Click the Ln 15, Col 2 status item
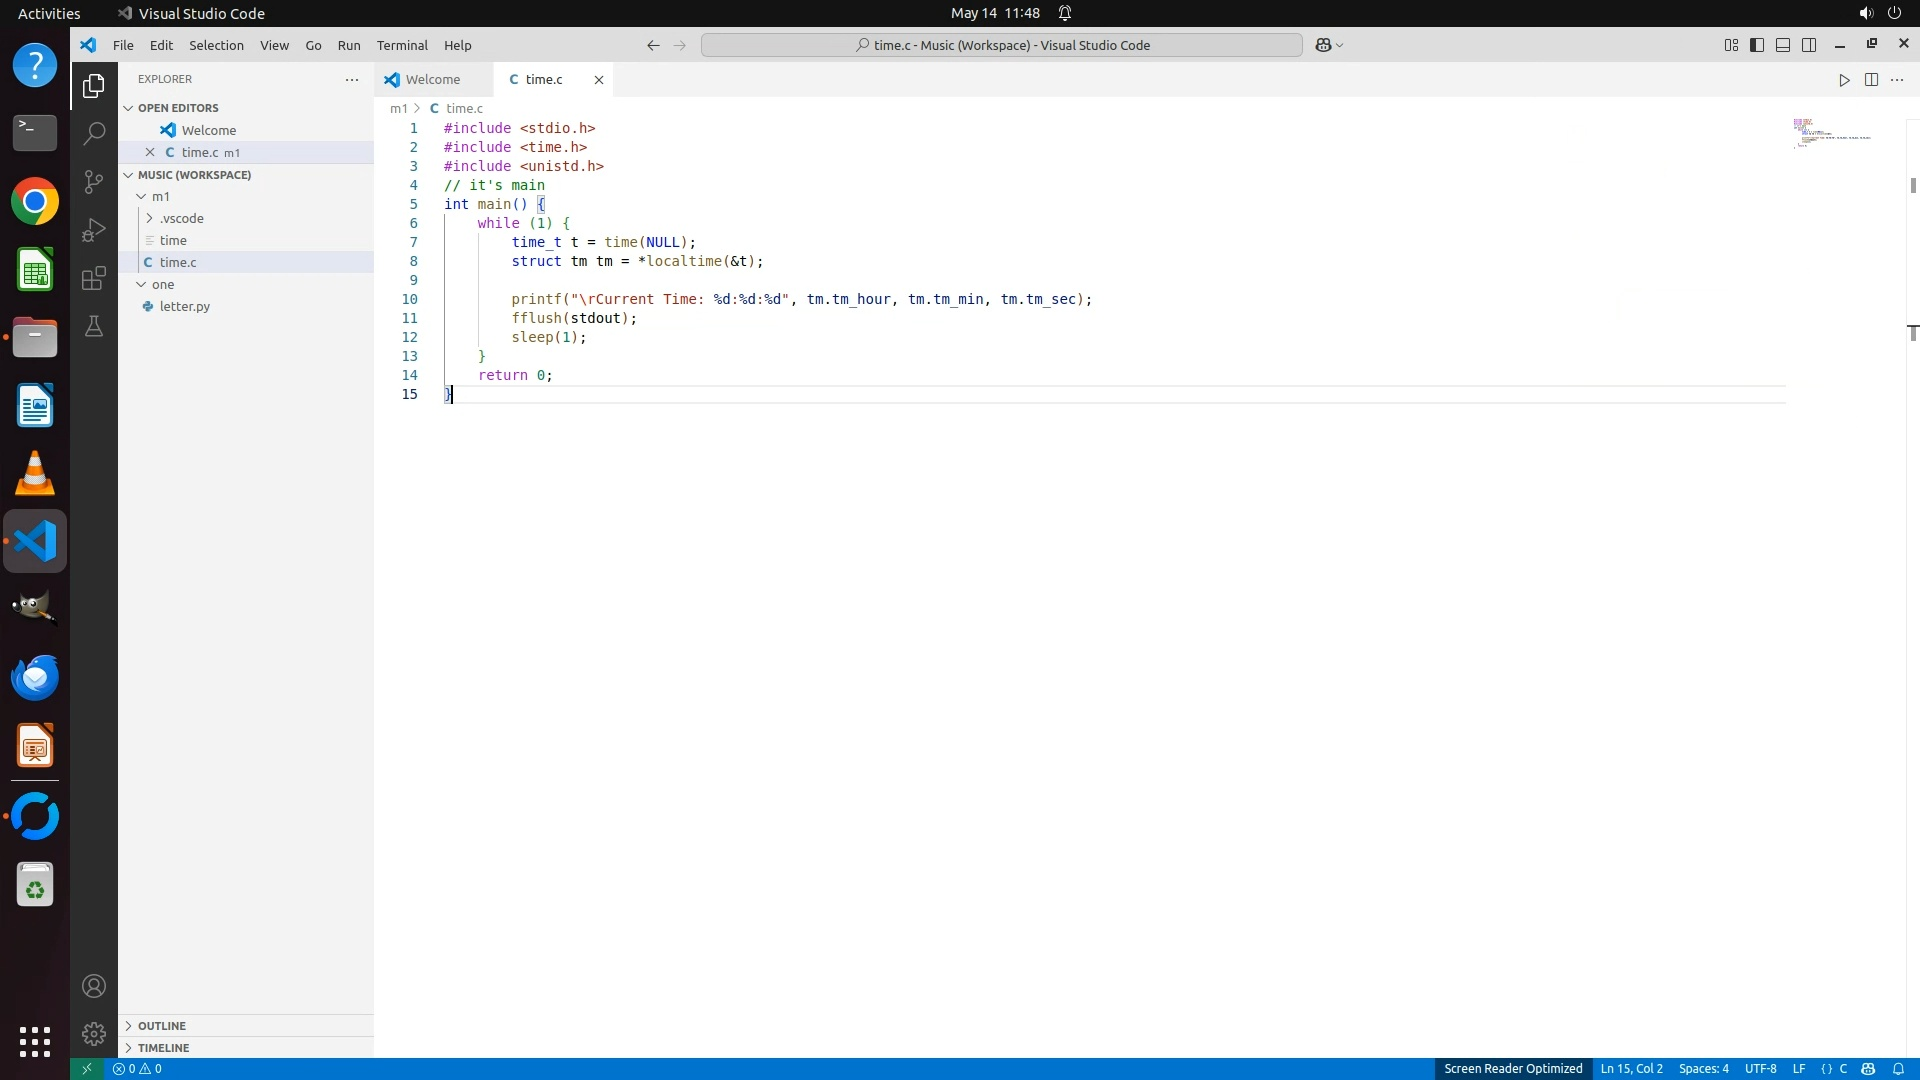 tap(1631, 1068)
